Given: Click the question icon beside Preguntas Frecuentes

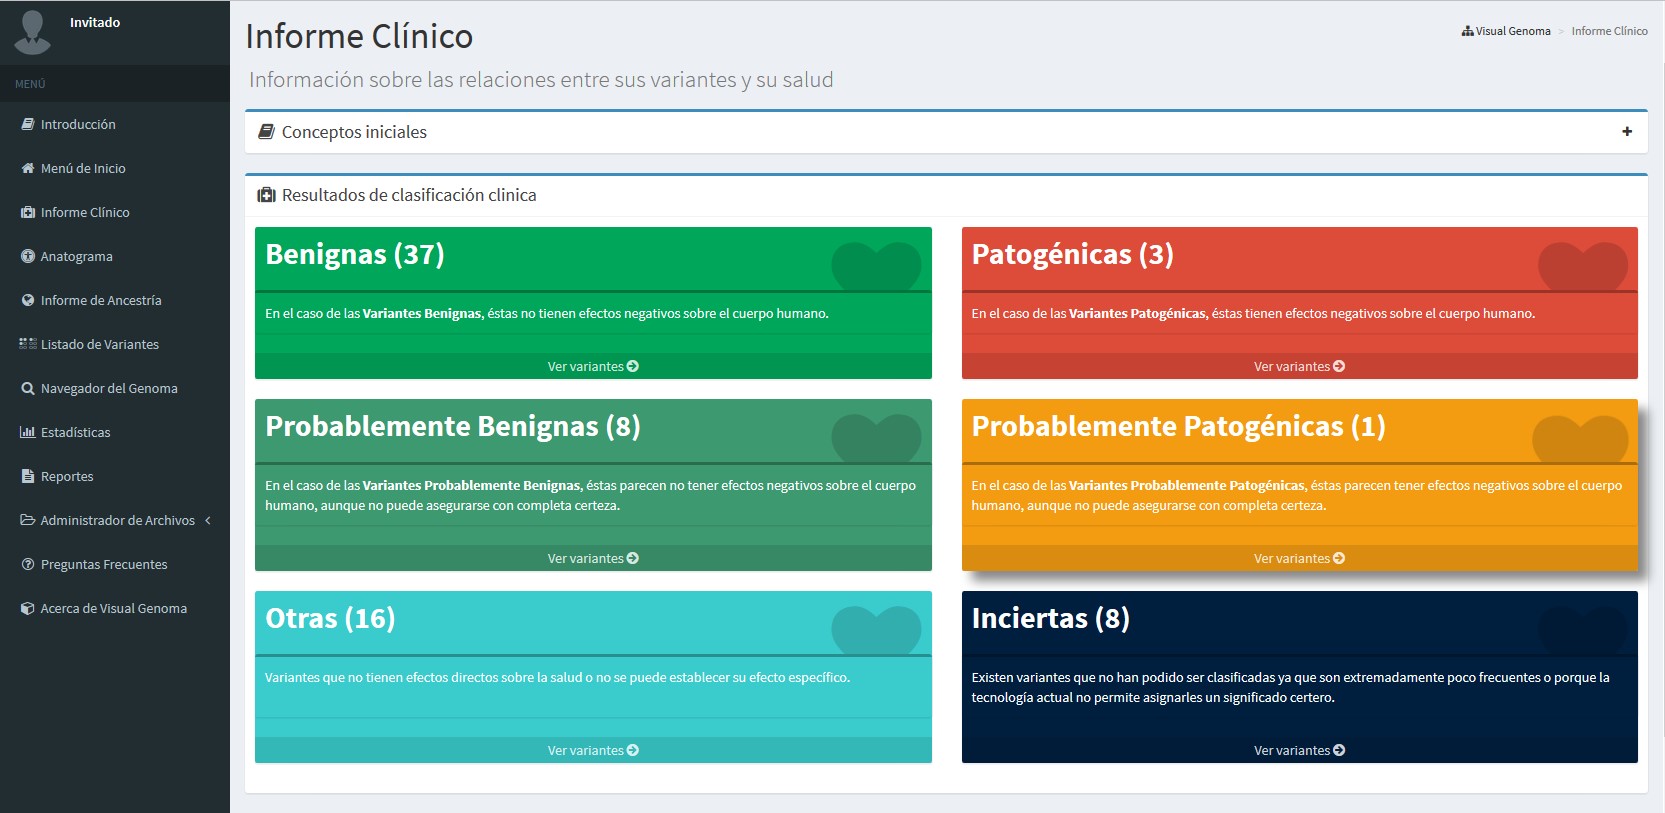Looking at the screenshot, I should click(x=28, y=564).
